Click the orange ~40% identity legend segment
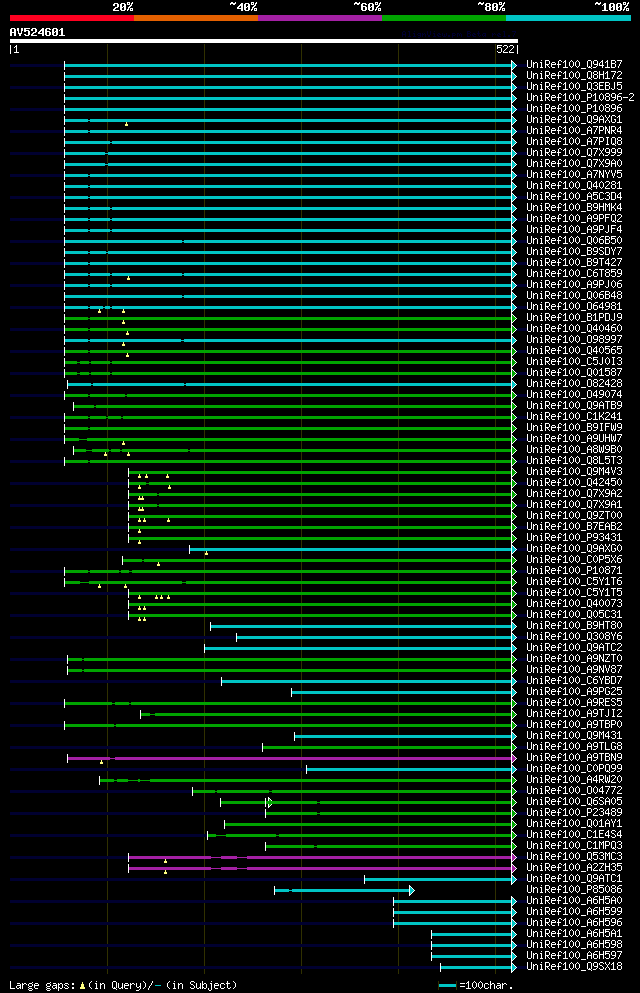The height and width of the screenshot is (993, 640). point(196,18)
